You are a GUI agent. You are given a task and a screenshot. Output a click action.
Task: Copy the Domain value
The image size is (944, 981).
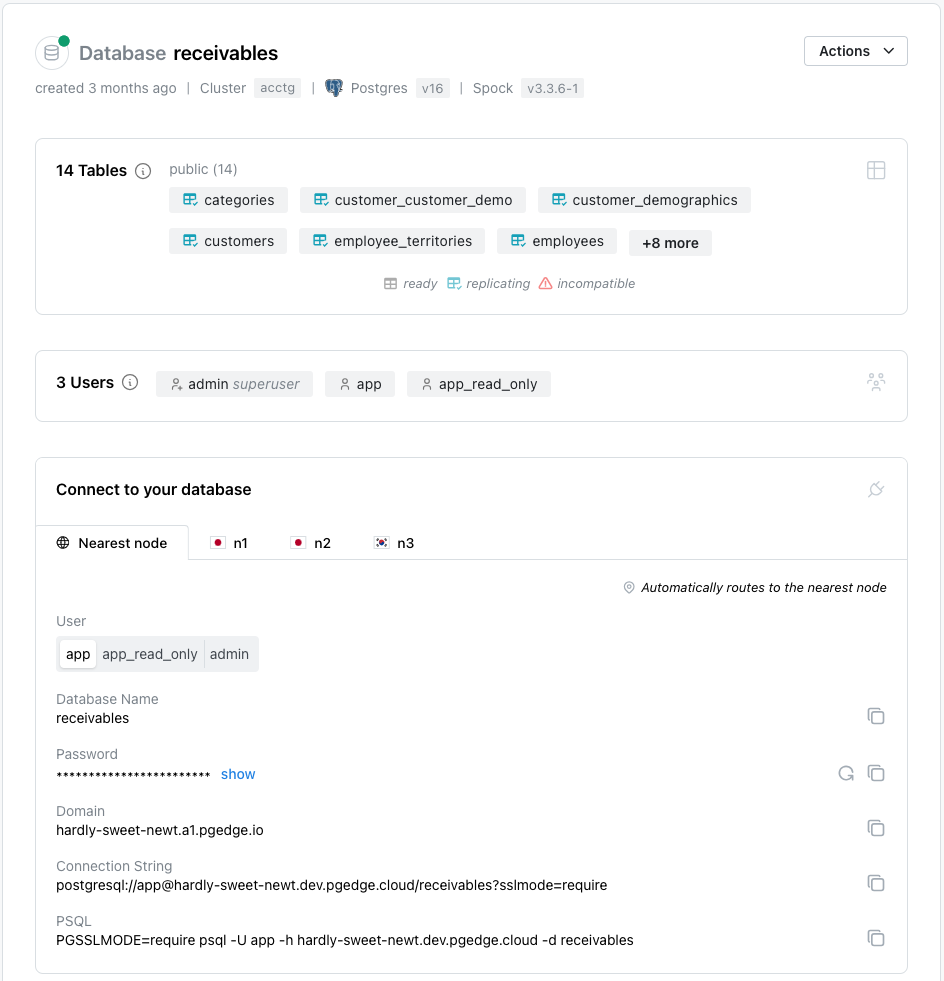[876, 828]
